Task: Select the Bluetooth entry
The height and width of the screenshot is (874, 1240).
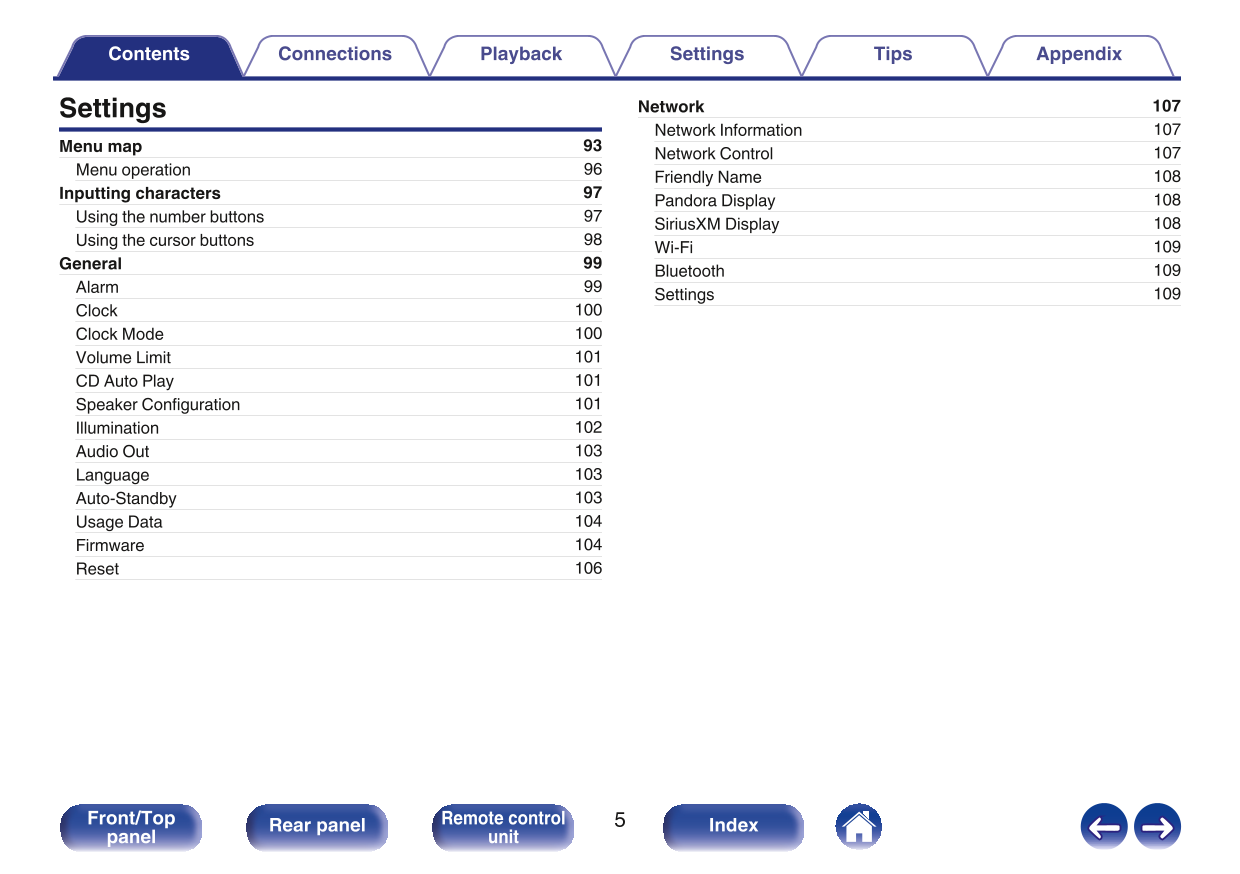Action: pyautogui.click(x=689, y=271)
